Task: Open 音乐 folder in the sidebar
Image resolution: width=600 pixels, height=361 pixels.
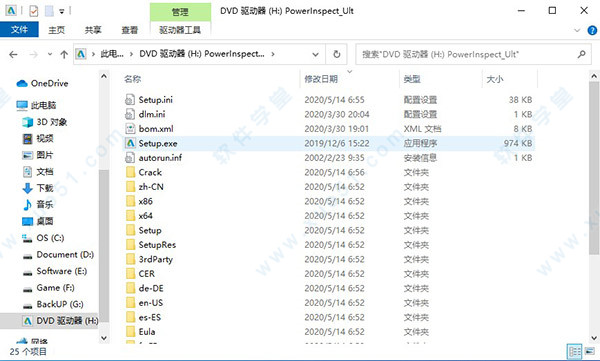Action: (38, 204)
